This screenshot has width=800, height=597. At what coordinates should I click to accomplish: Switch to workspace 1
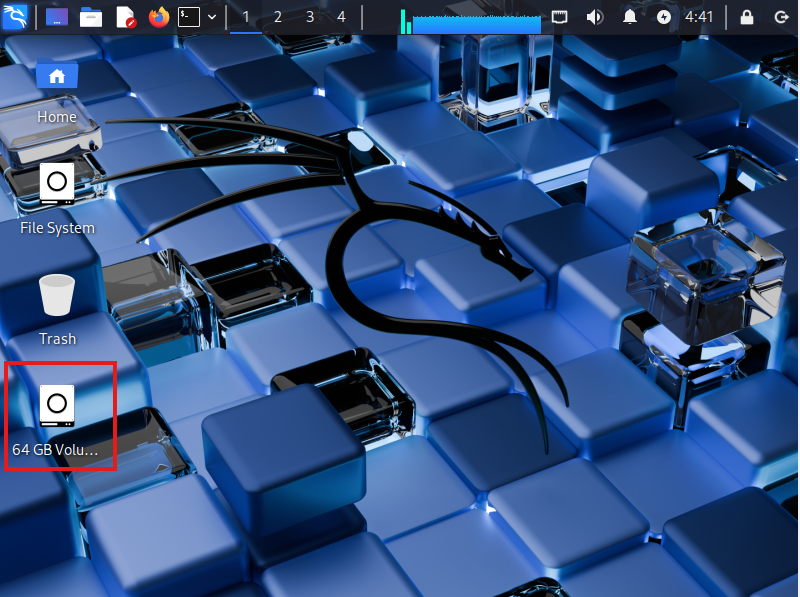point(246,17)
